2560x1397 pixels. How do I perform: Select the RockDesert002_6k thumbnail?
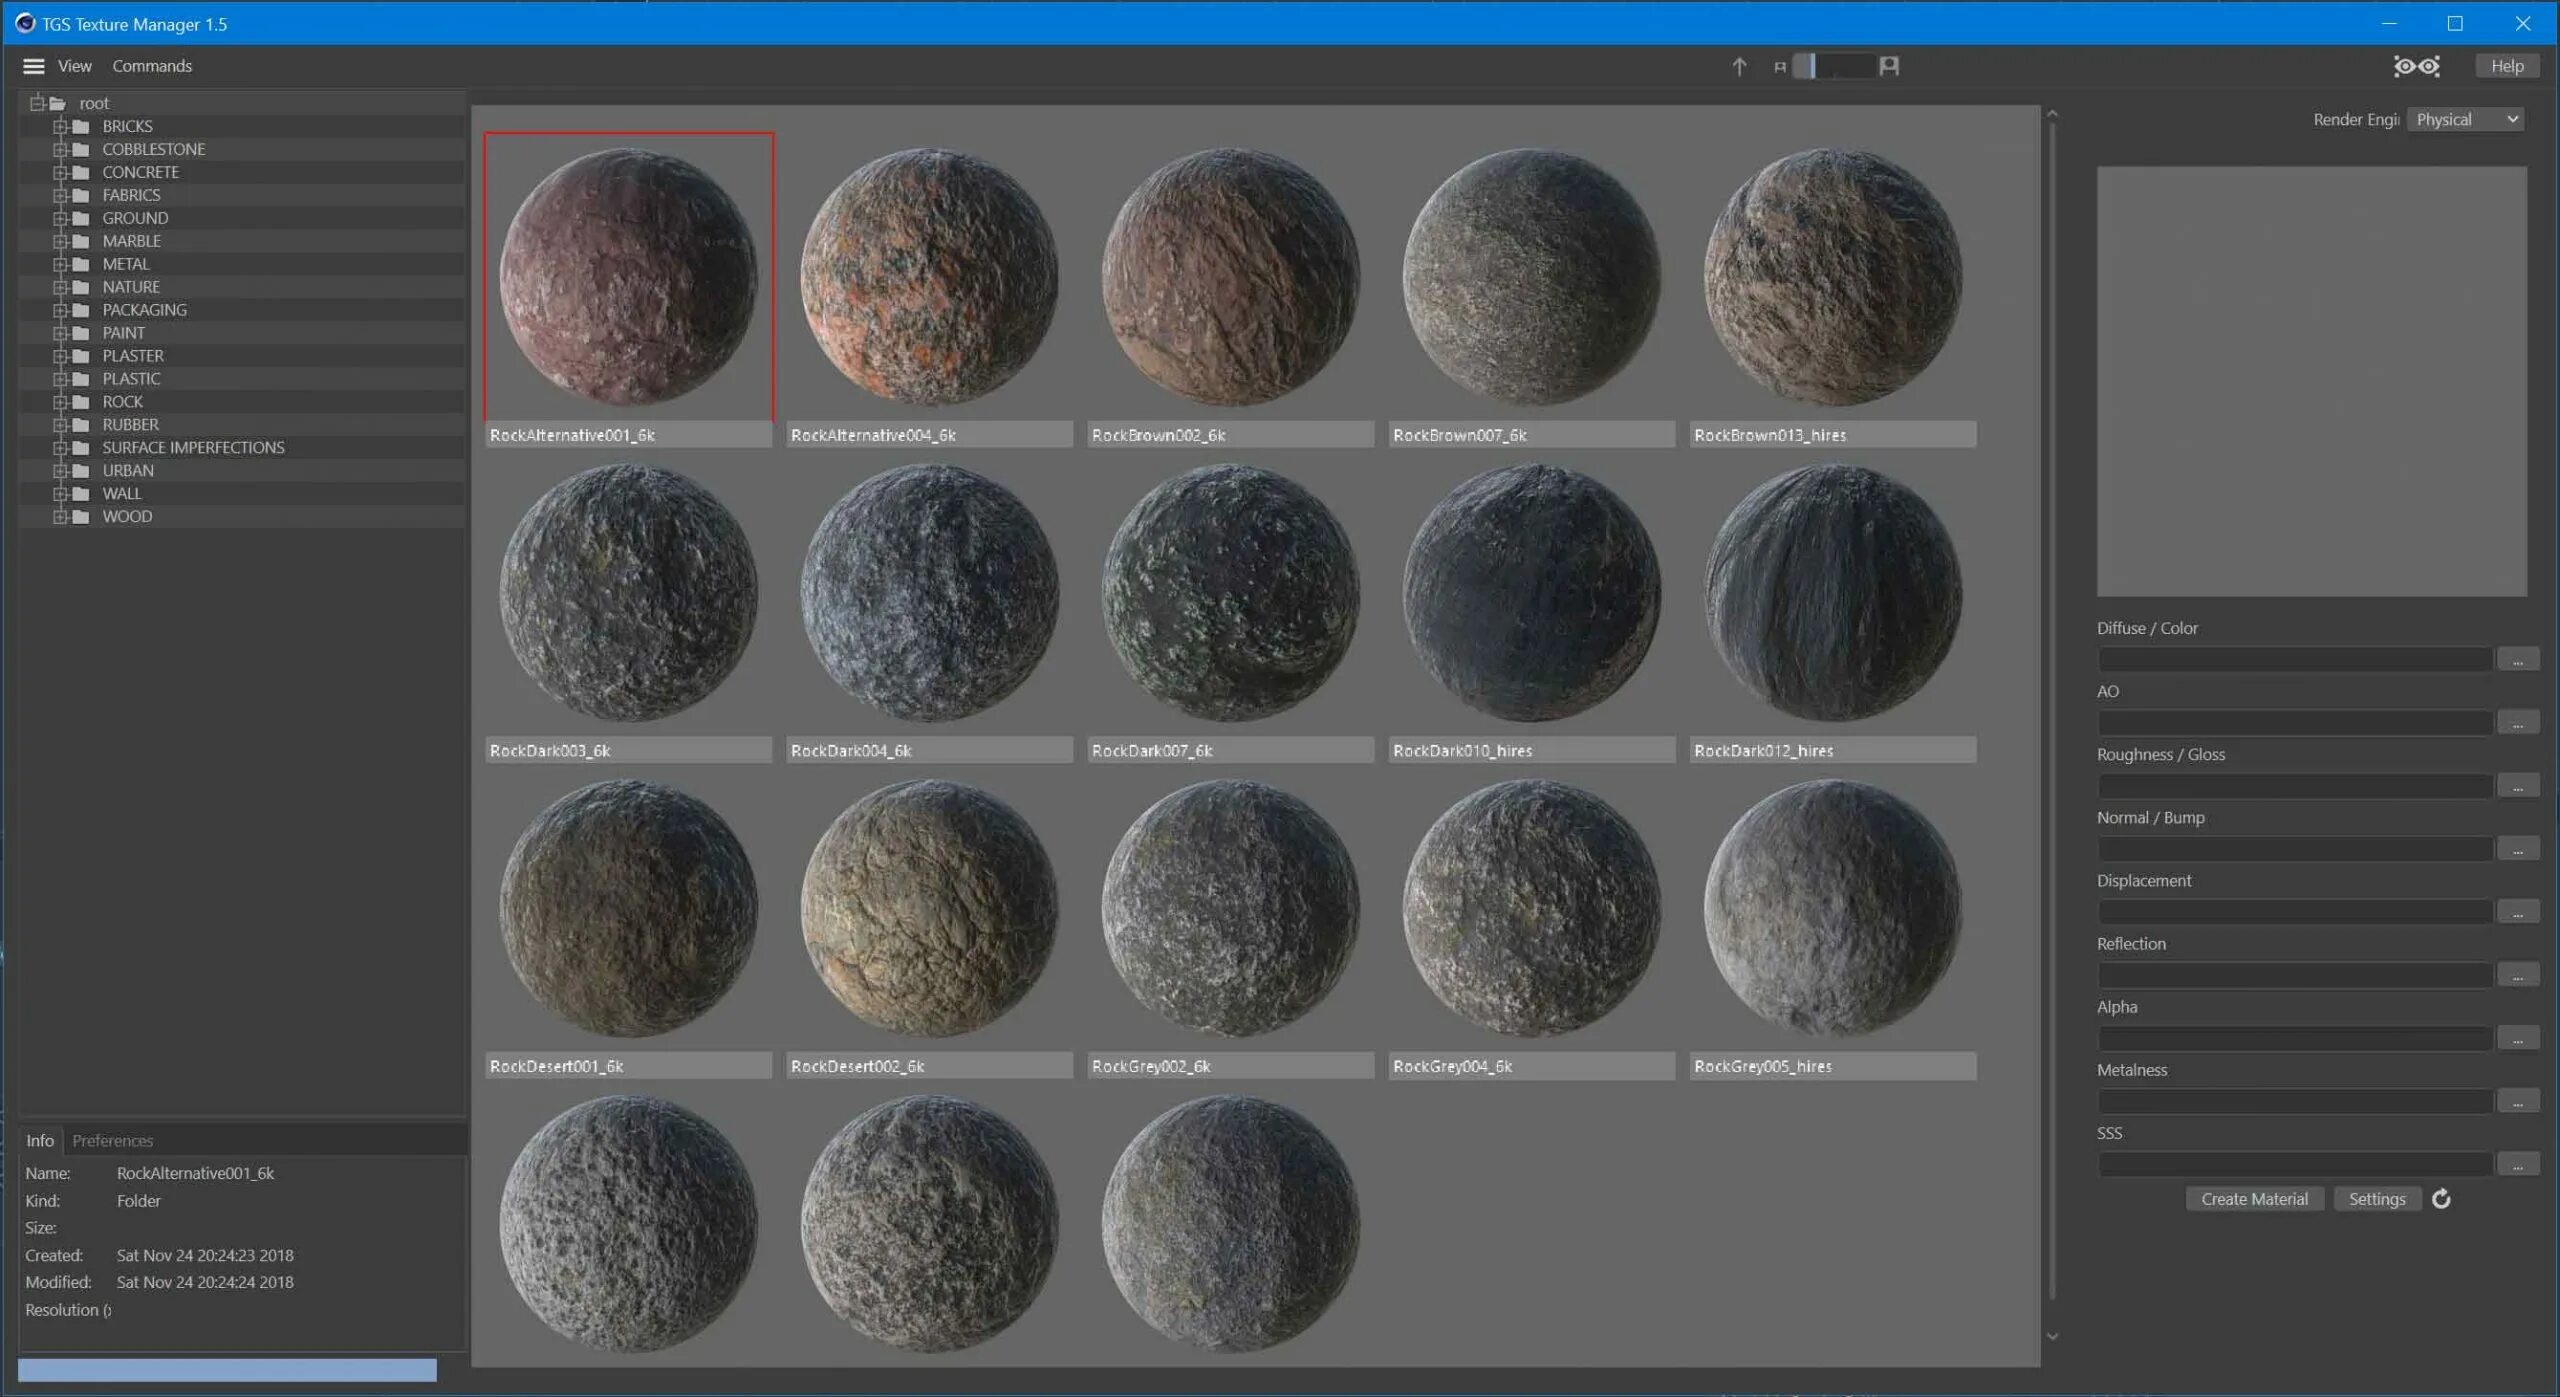[929, 910]
